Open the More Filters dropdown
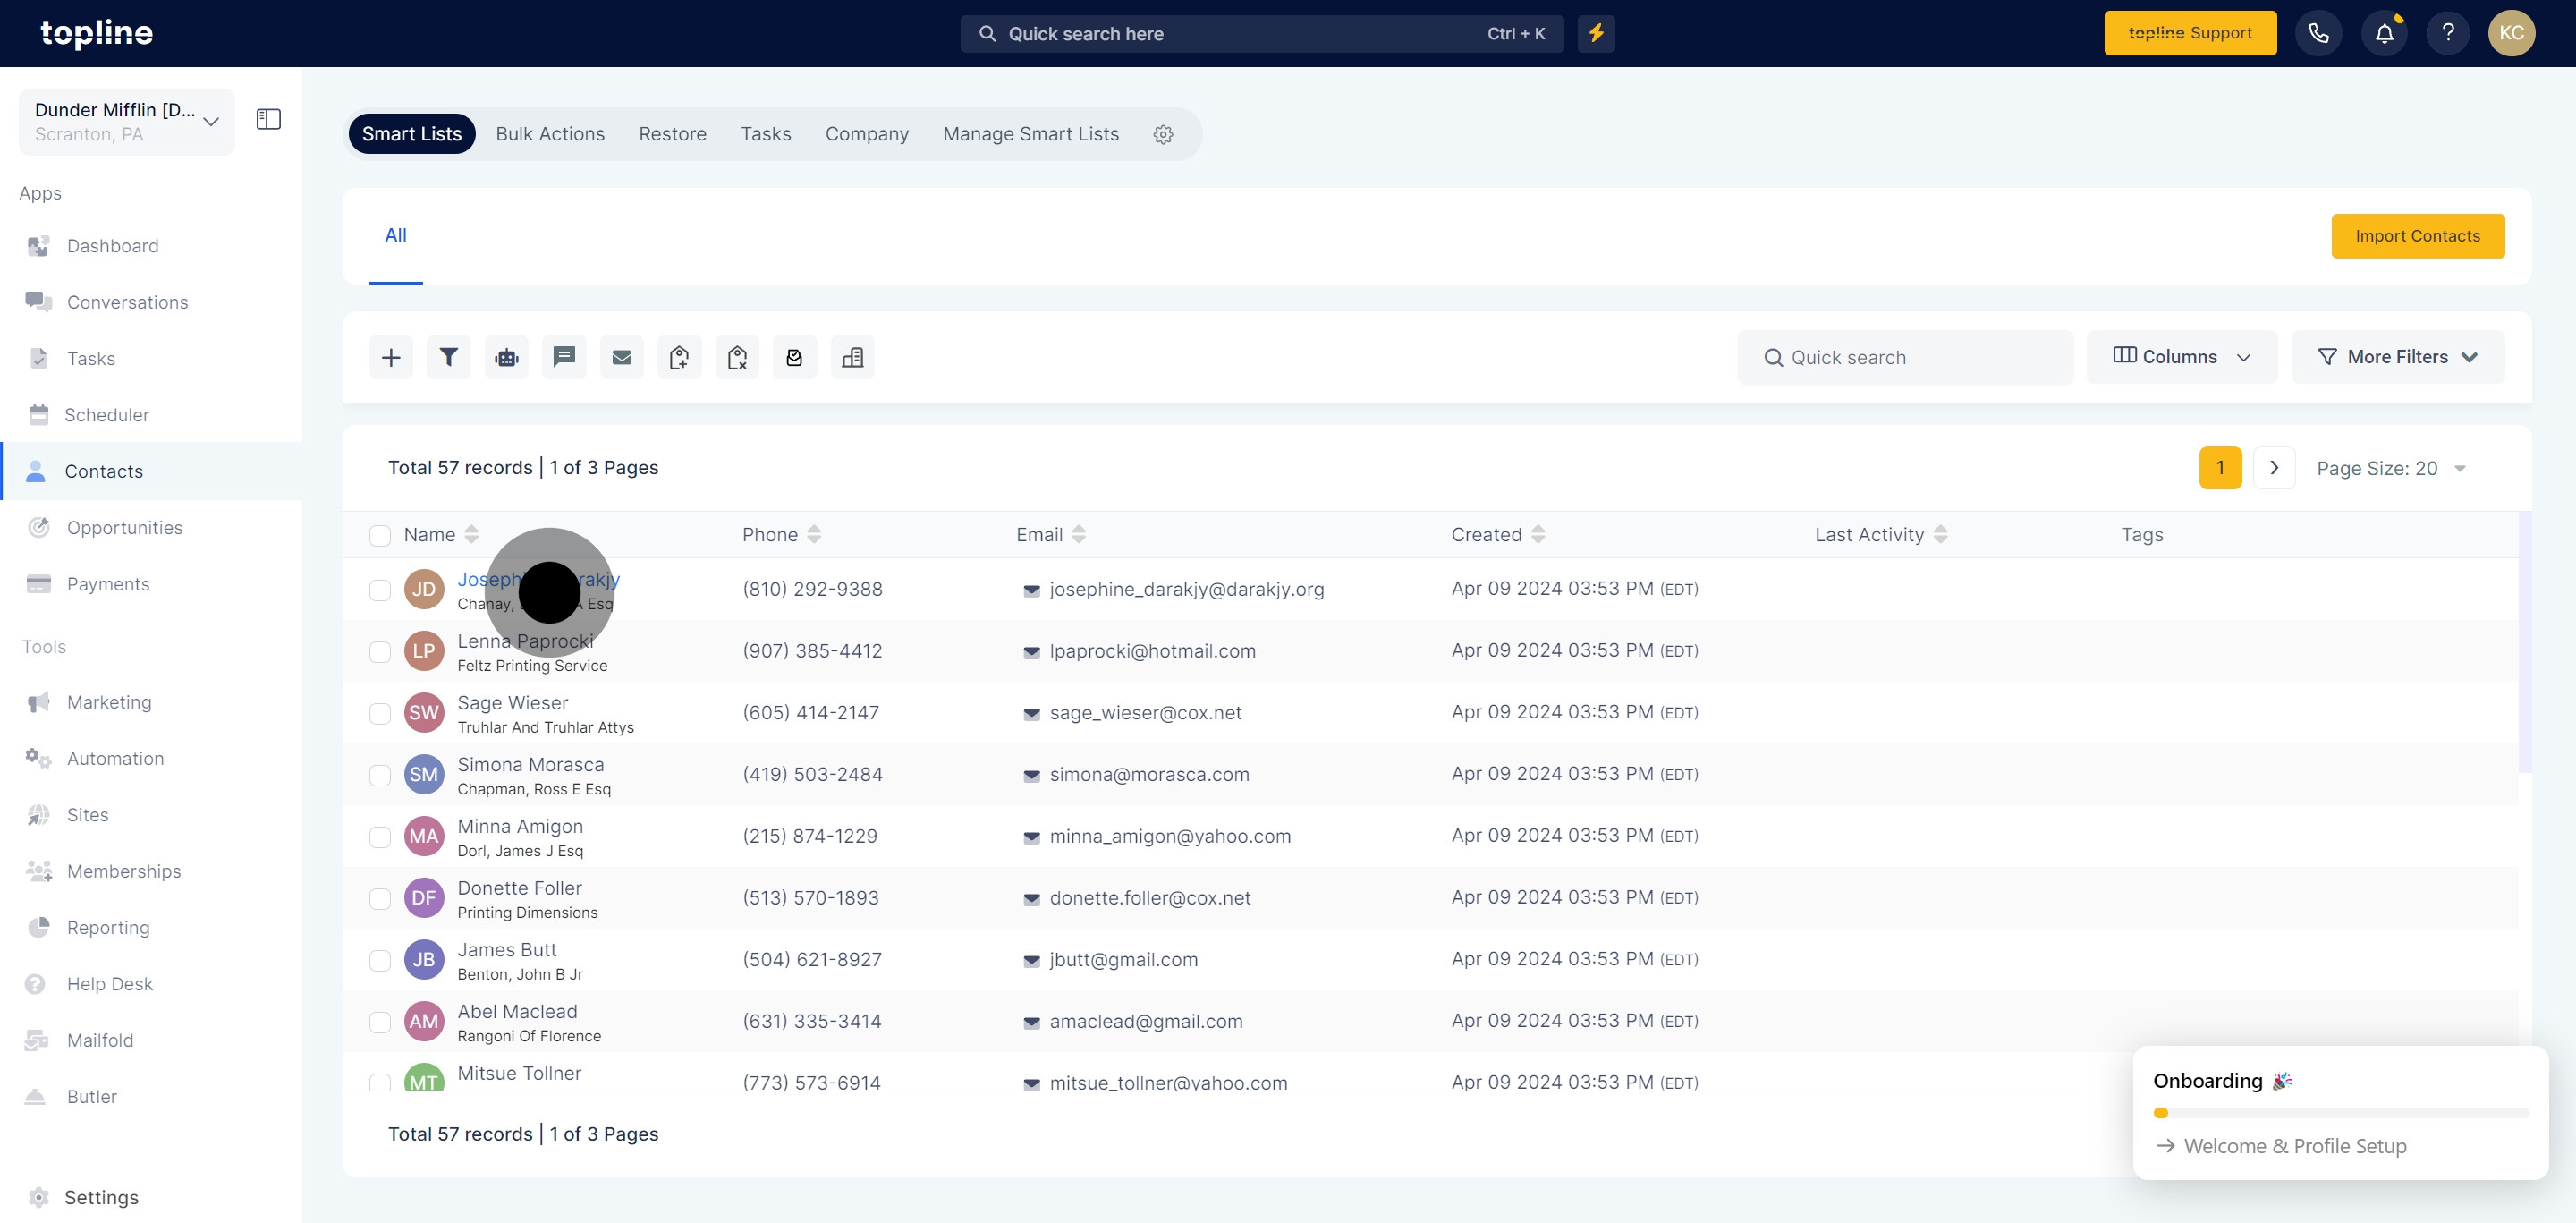Viewport: 2576px width, 1223px height. (x=2397, y=357)
